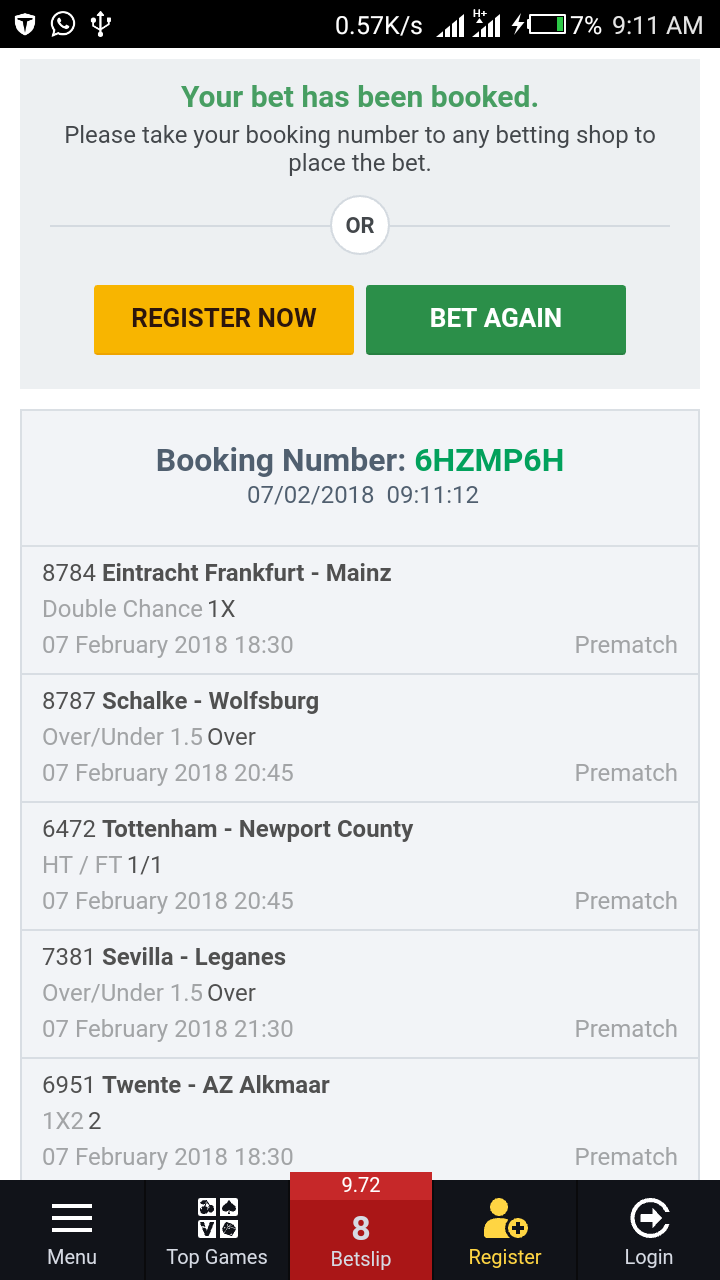Open Sevilla - Leganes bet row
The height and width of the screenshot is (1280, 720).
tap(360, 993)
